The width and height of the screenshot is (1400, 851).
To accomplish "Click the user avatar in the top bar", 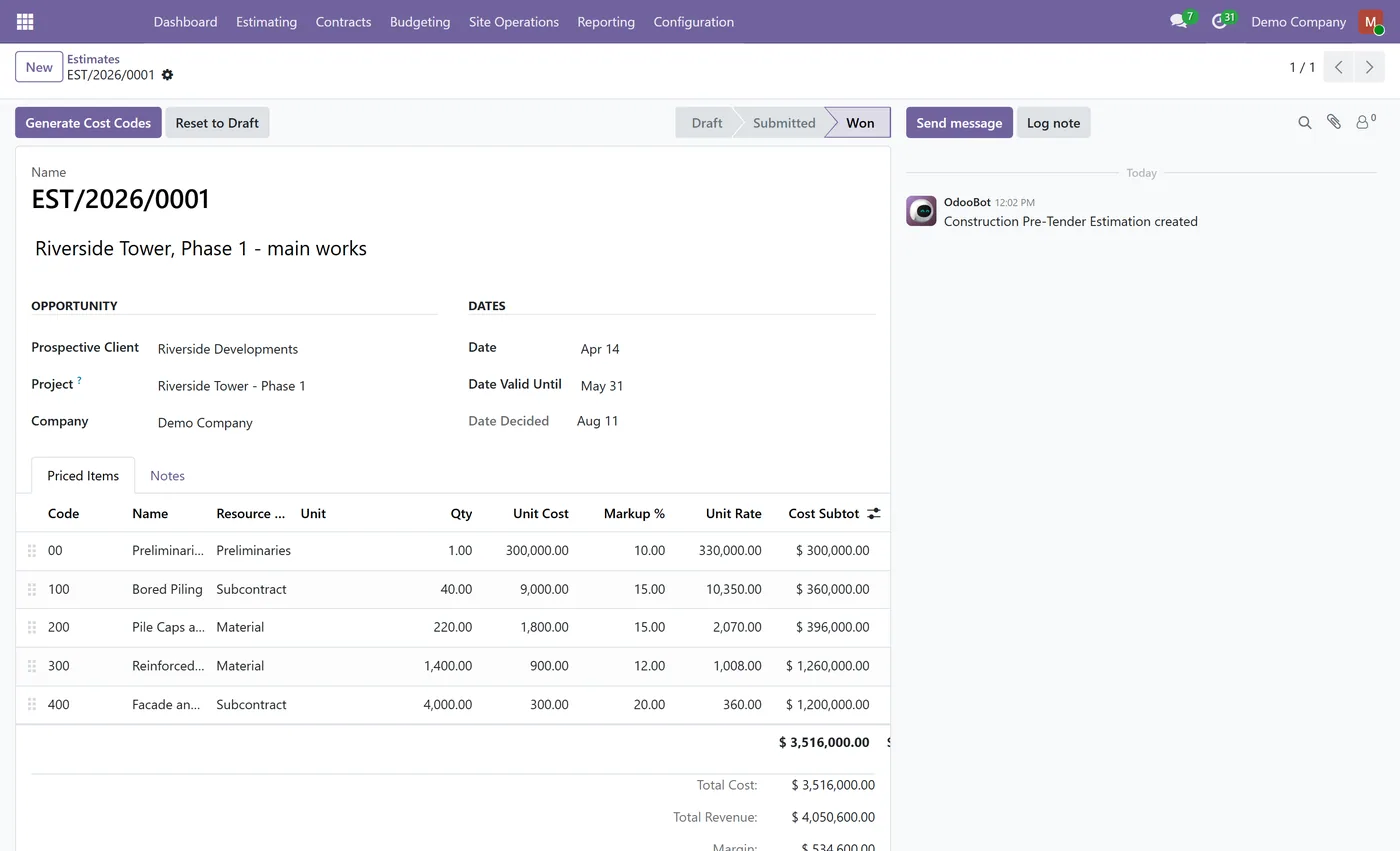I will [1370, 21].
